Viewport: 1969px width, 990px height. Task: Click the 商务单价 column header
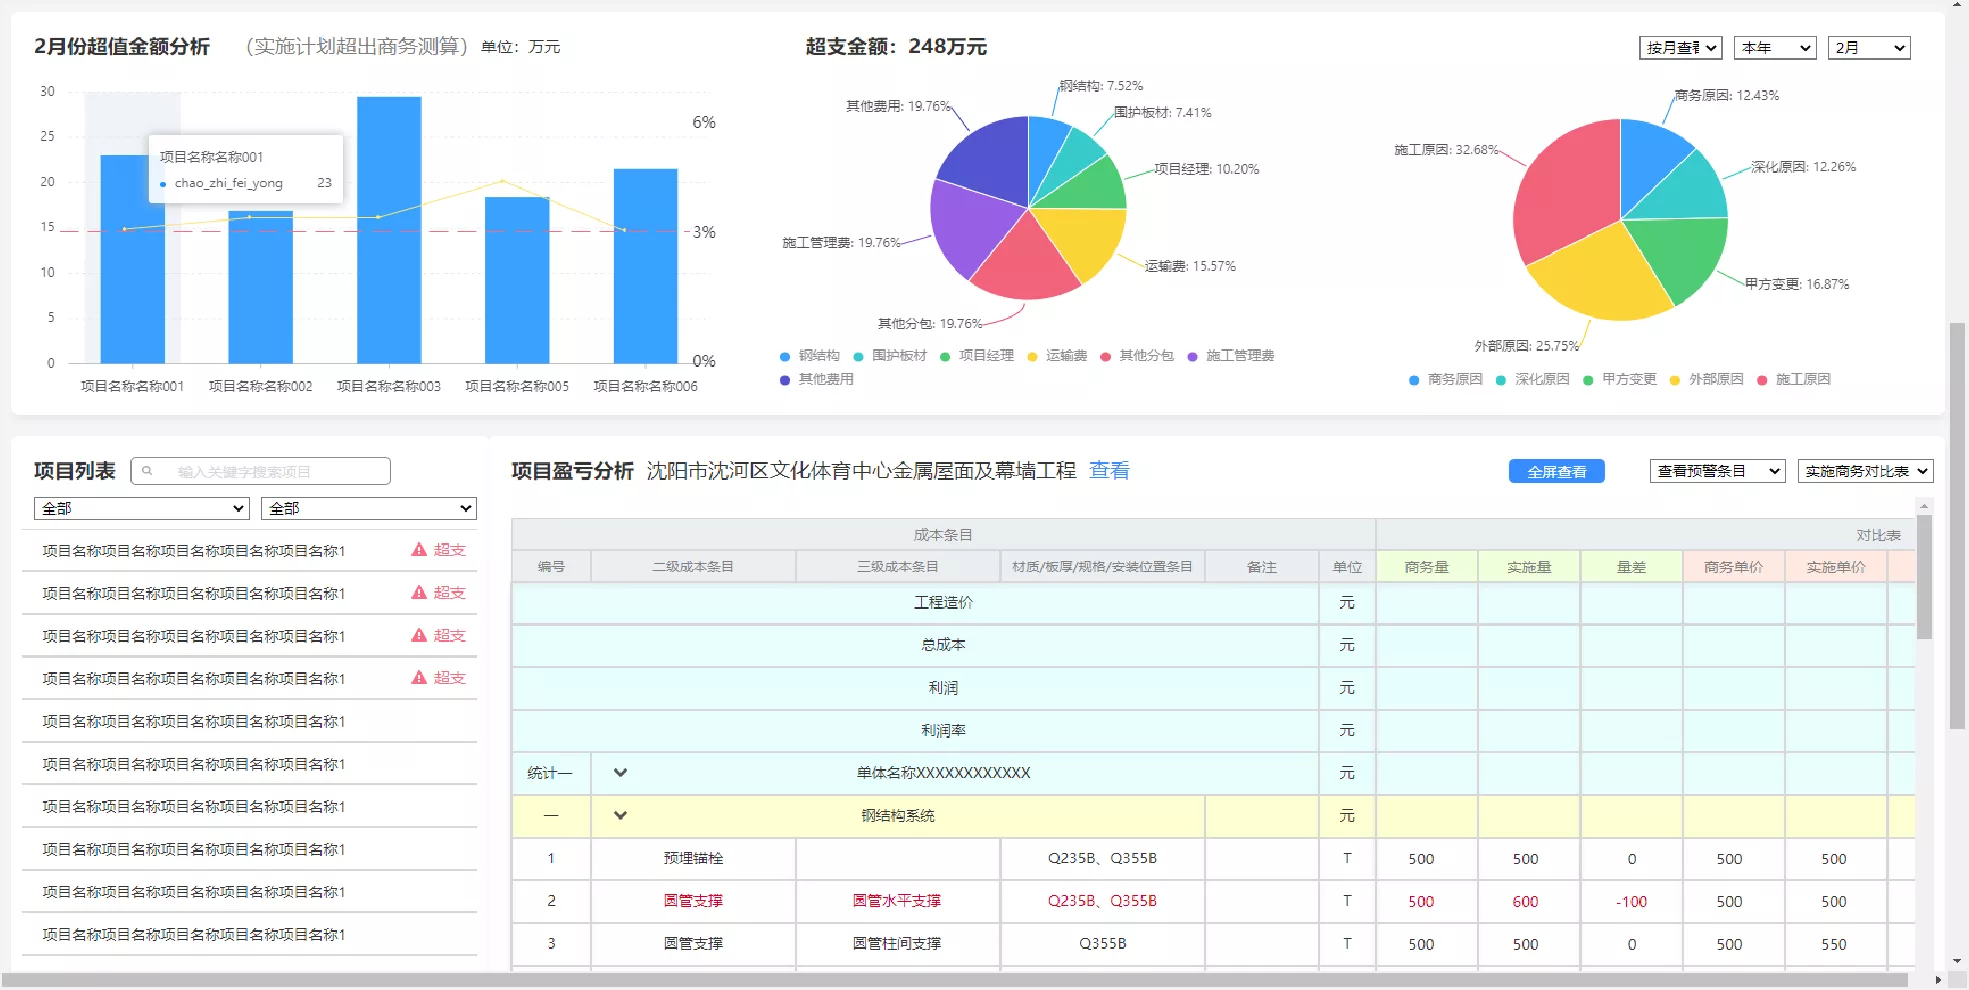coord(1733,567)
